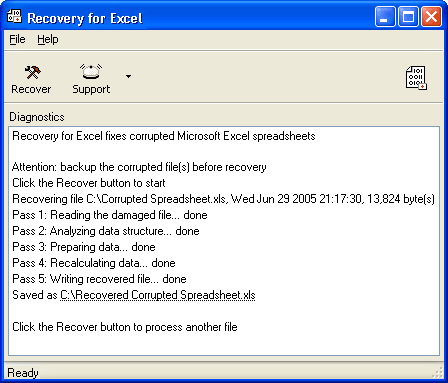Select the Pass 5 Writing recovered file line
448x383 pixels.
click(99, 279)
